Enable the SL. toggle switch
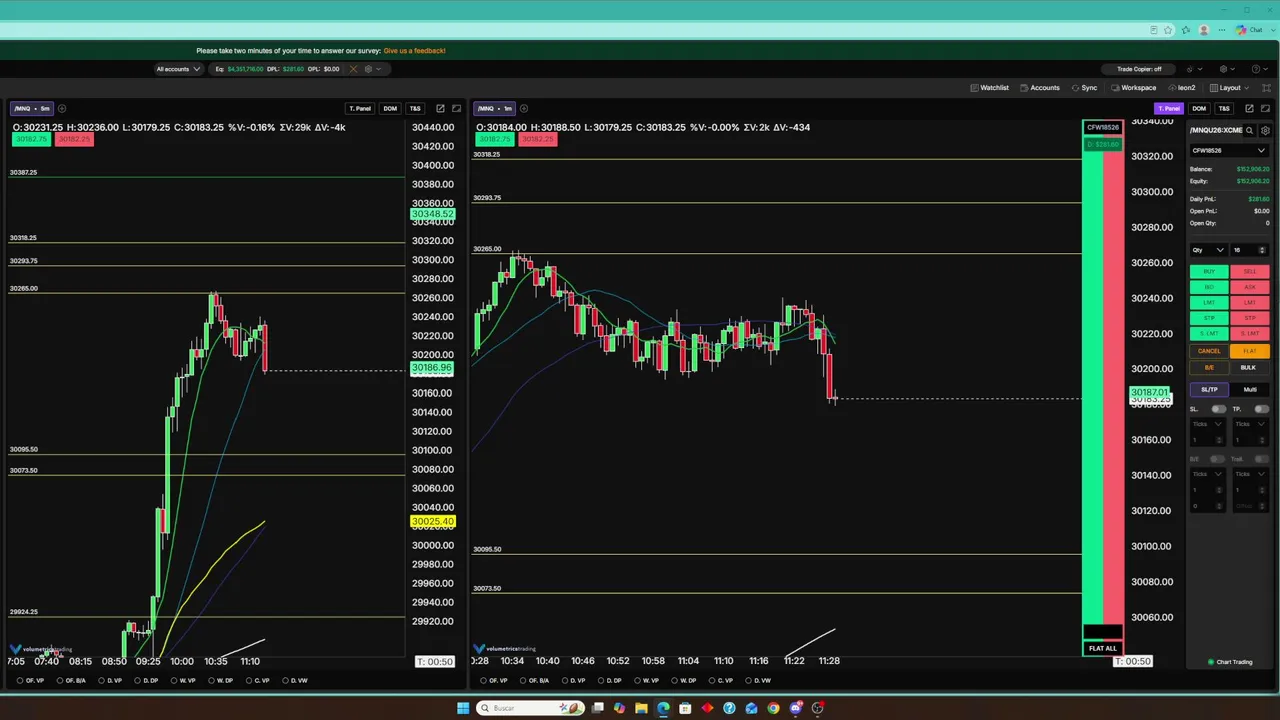 pos(1218,409)
